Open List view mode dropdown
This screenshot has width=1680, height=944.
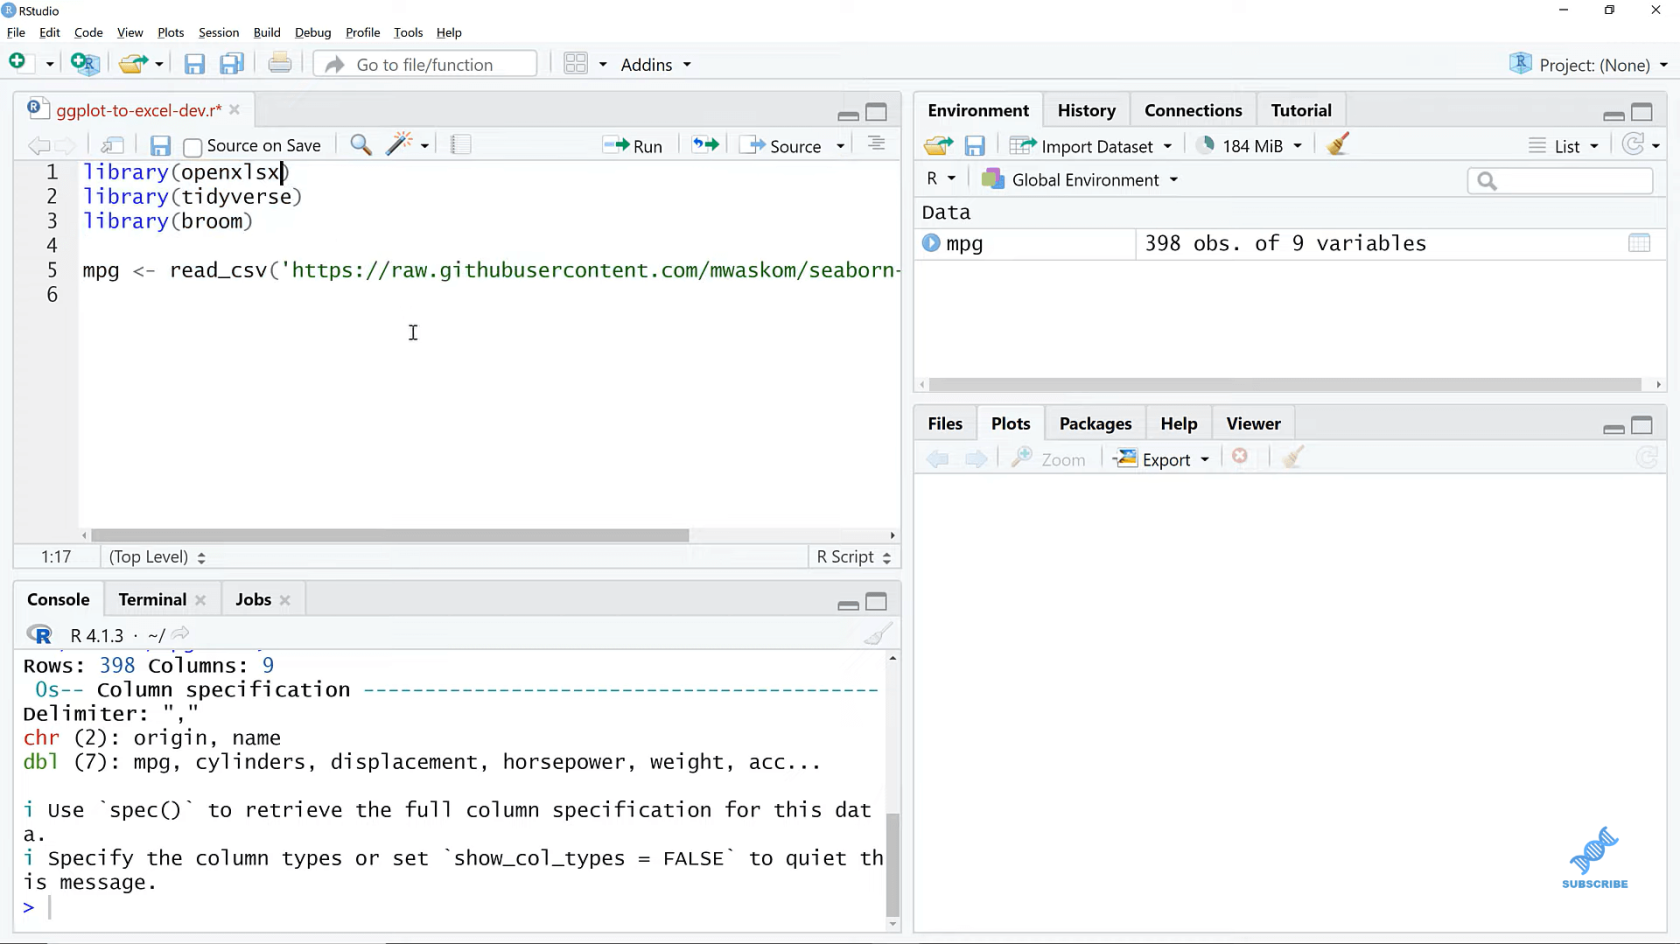[1564, 146]
